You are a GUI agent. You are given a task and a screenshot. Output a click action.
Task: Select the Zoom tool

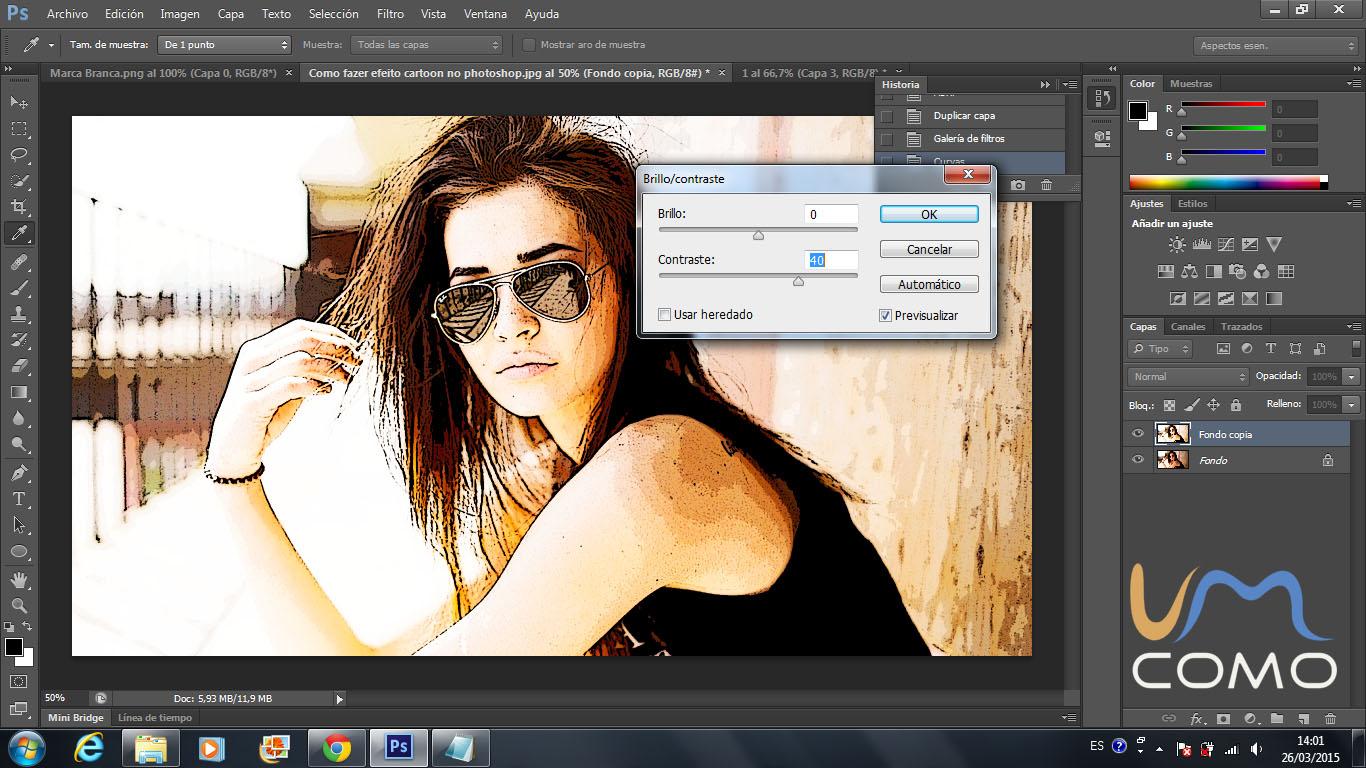pyautogui.click(x=19, y=605)
